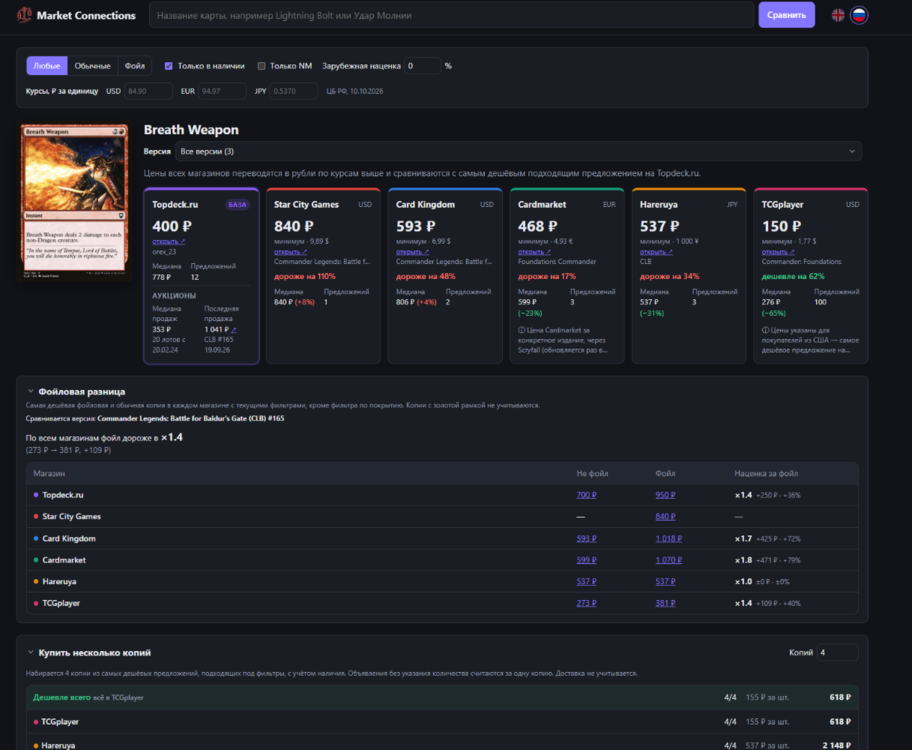Viewport: 912px width, 750px height.
Task: Open the TCGplayer offer link
Action: (x=778, y=252)
